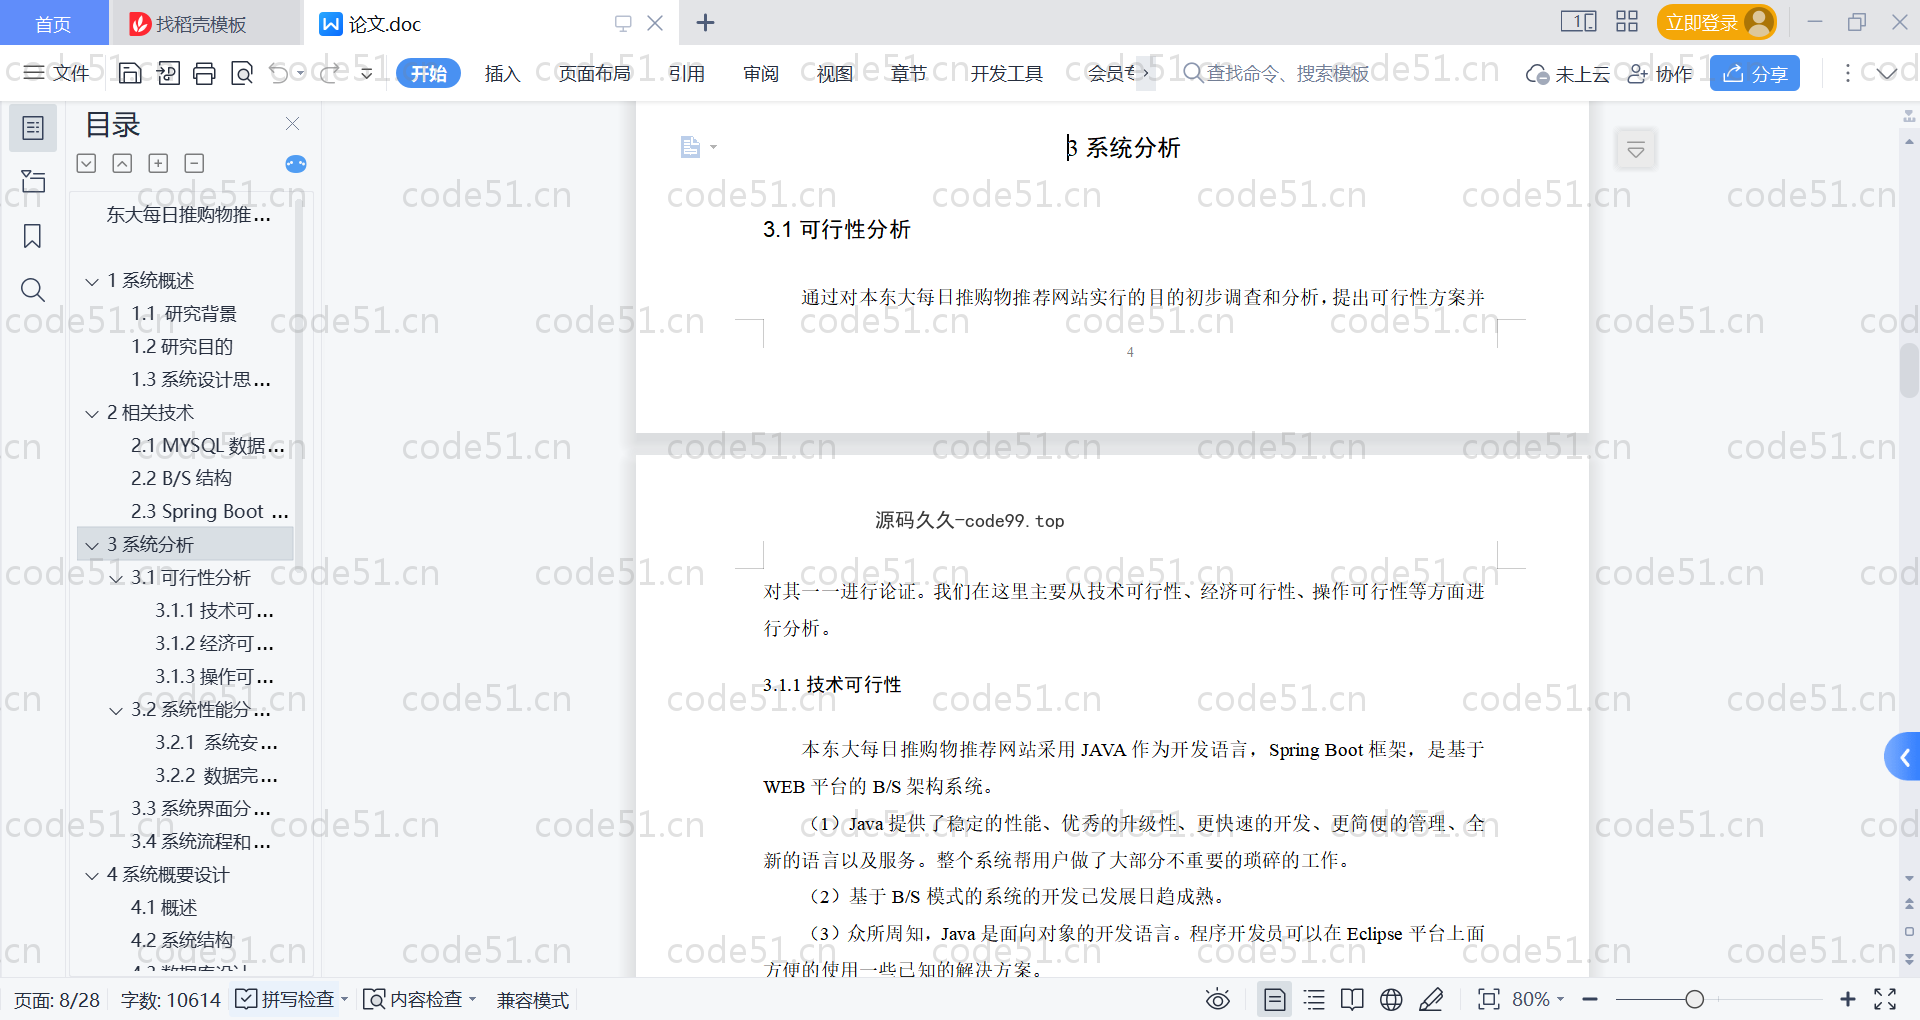Open the find sidebar search icon

(32, 290)
